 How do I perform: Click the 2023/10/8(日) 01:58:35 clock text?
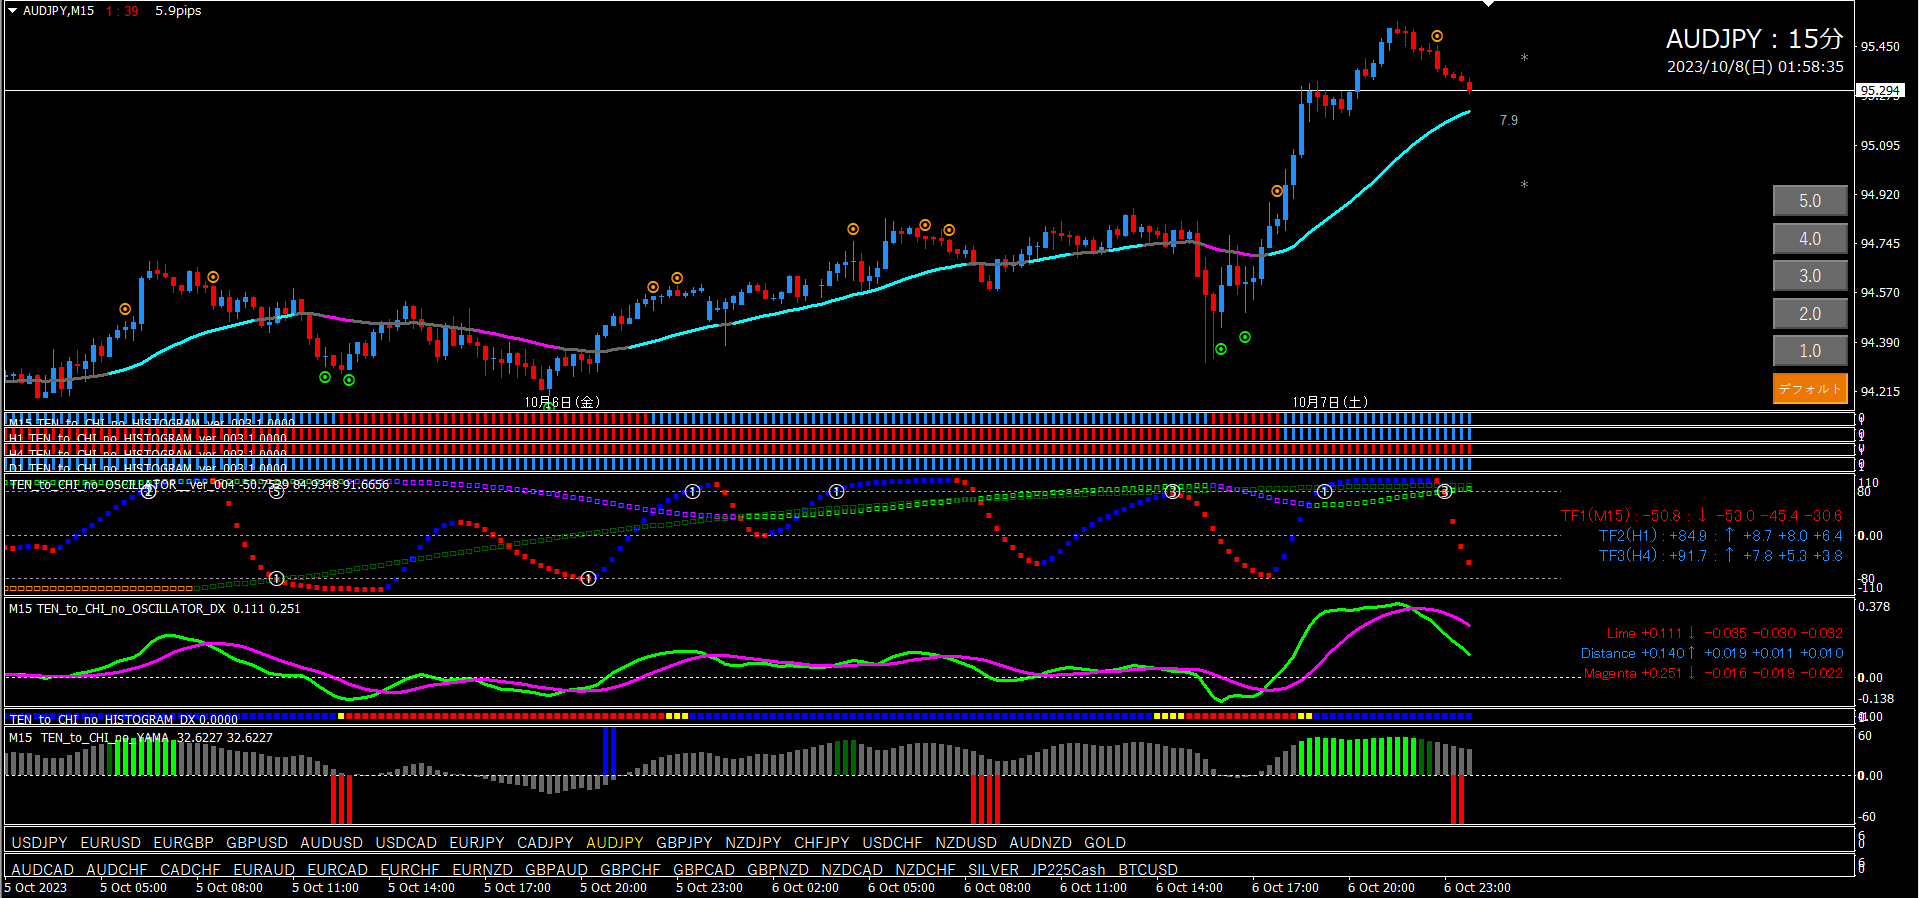point(1755,67)
